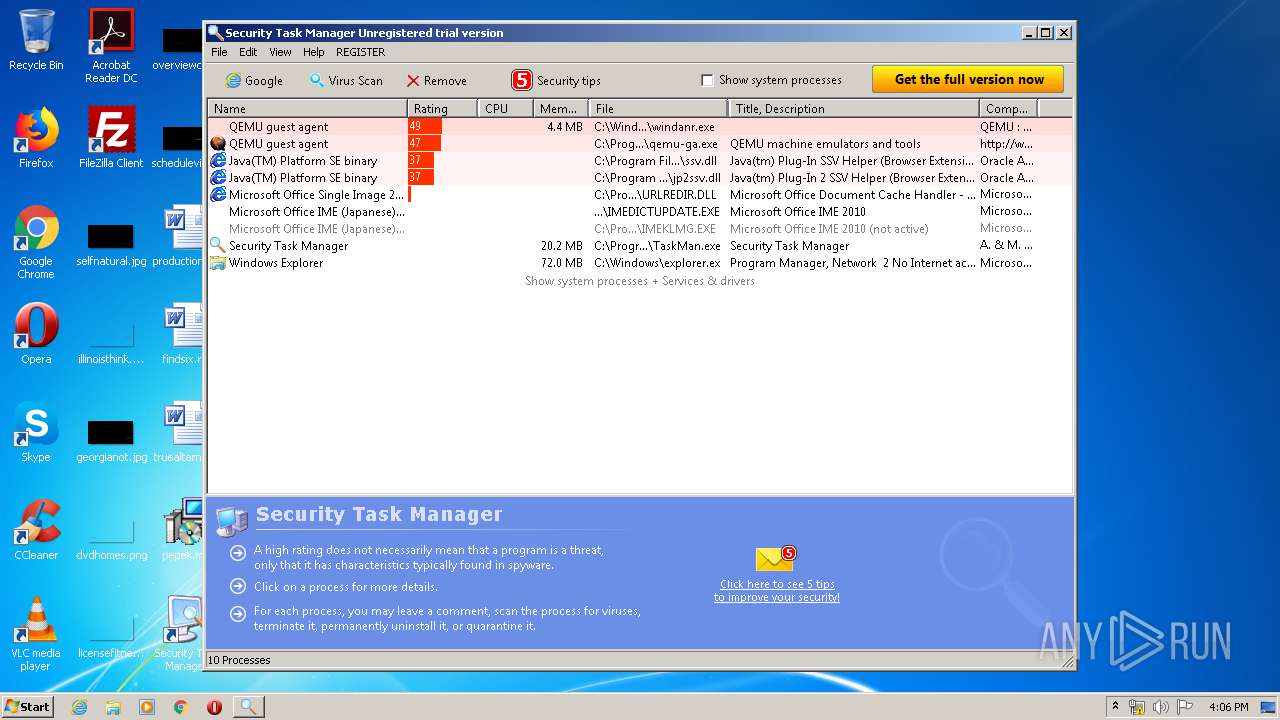Sort by the Name column header
1280x720 pixels.
pyautogui.click(x=307, y=108)
